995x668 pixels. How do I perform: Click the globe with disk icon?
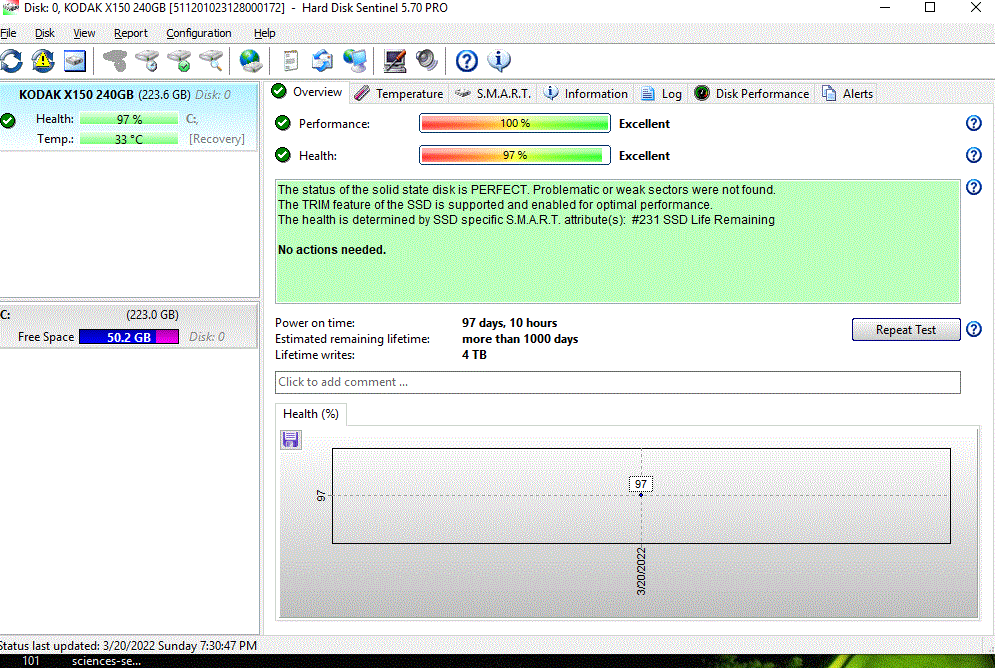point(251,61)
